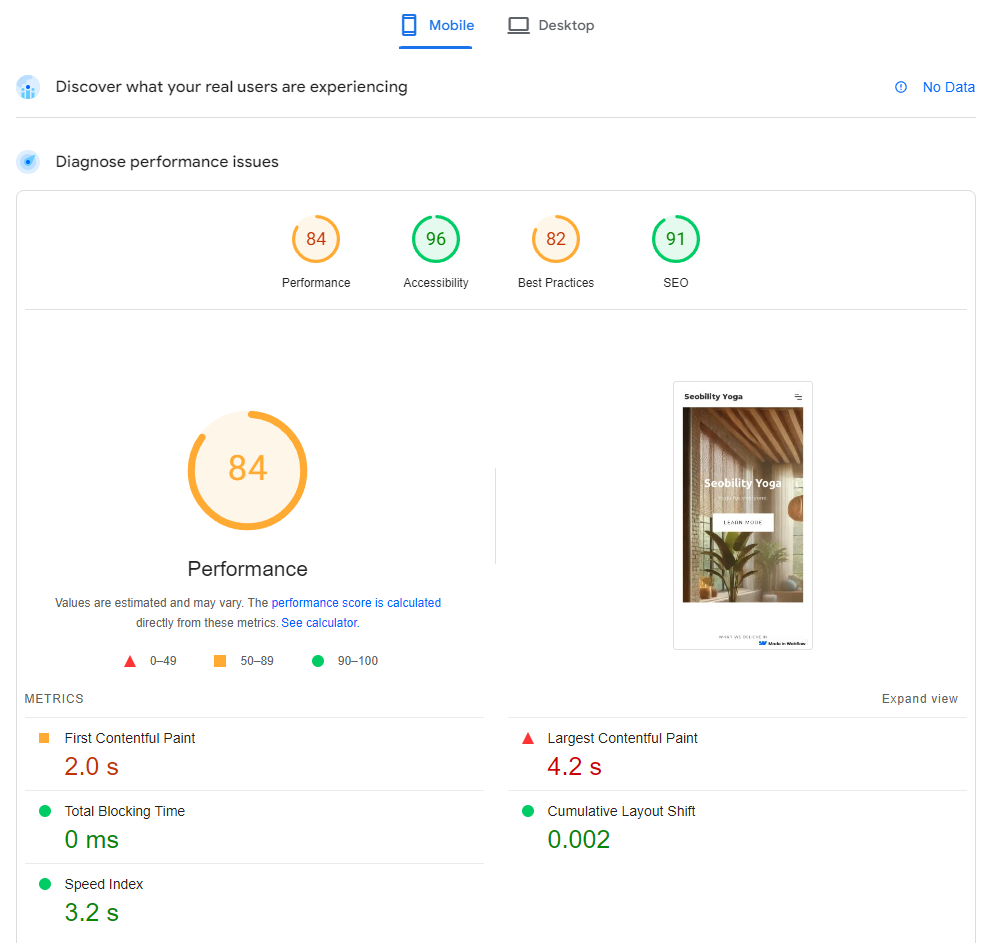Open the performance score is calculated link
Screen dimensions: 996x943
pyautogui.click(x=356, y=603)
